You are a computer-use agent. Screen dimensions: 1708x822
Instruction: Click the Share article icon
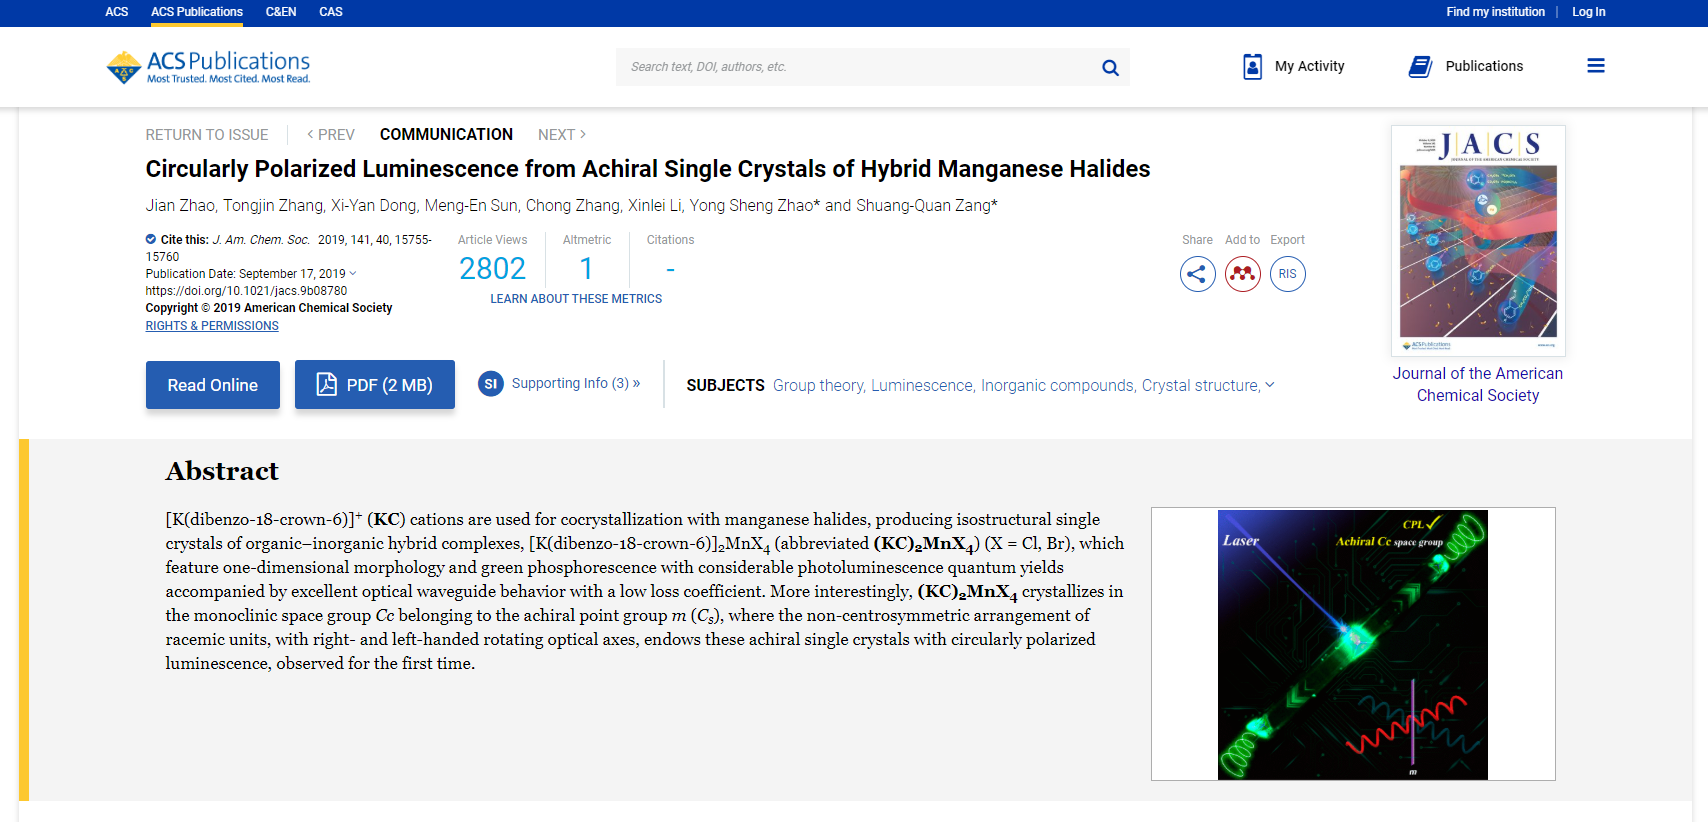coord(1198,274)
